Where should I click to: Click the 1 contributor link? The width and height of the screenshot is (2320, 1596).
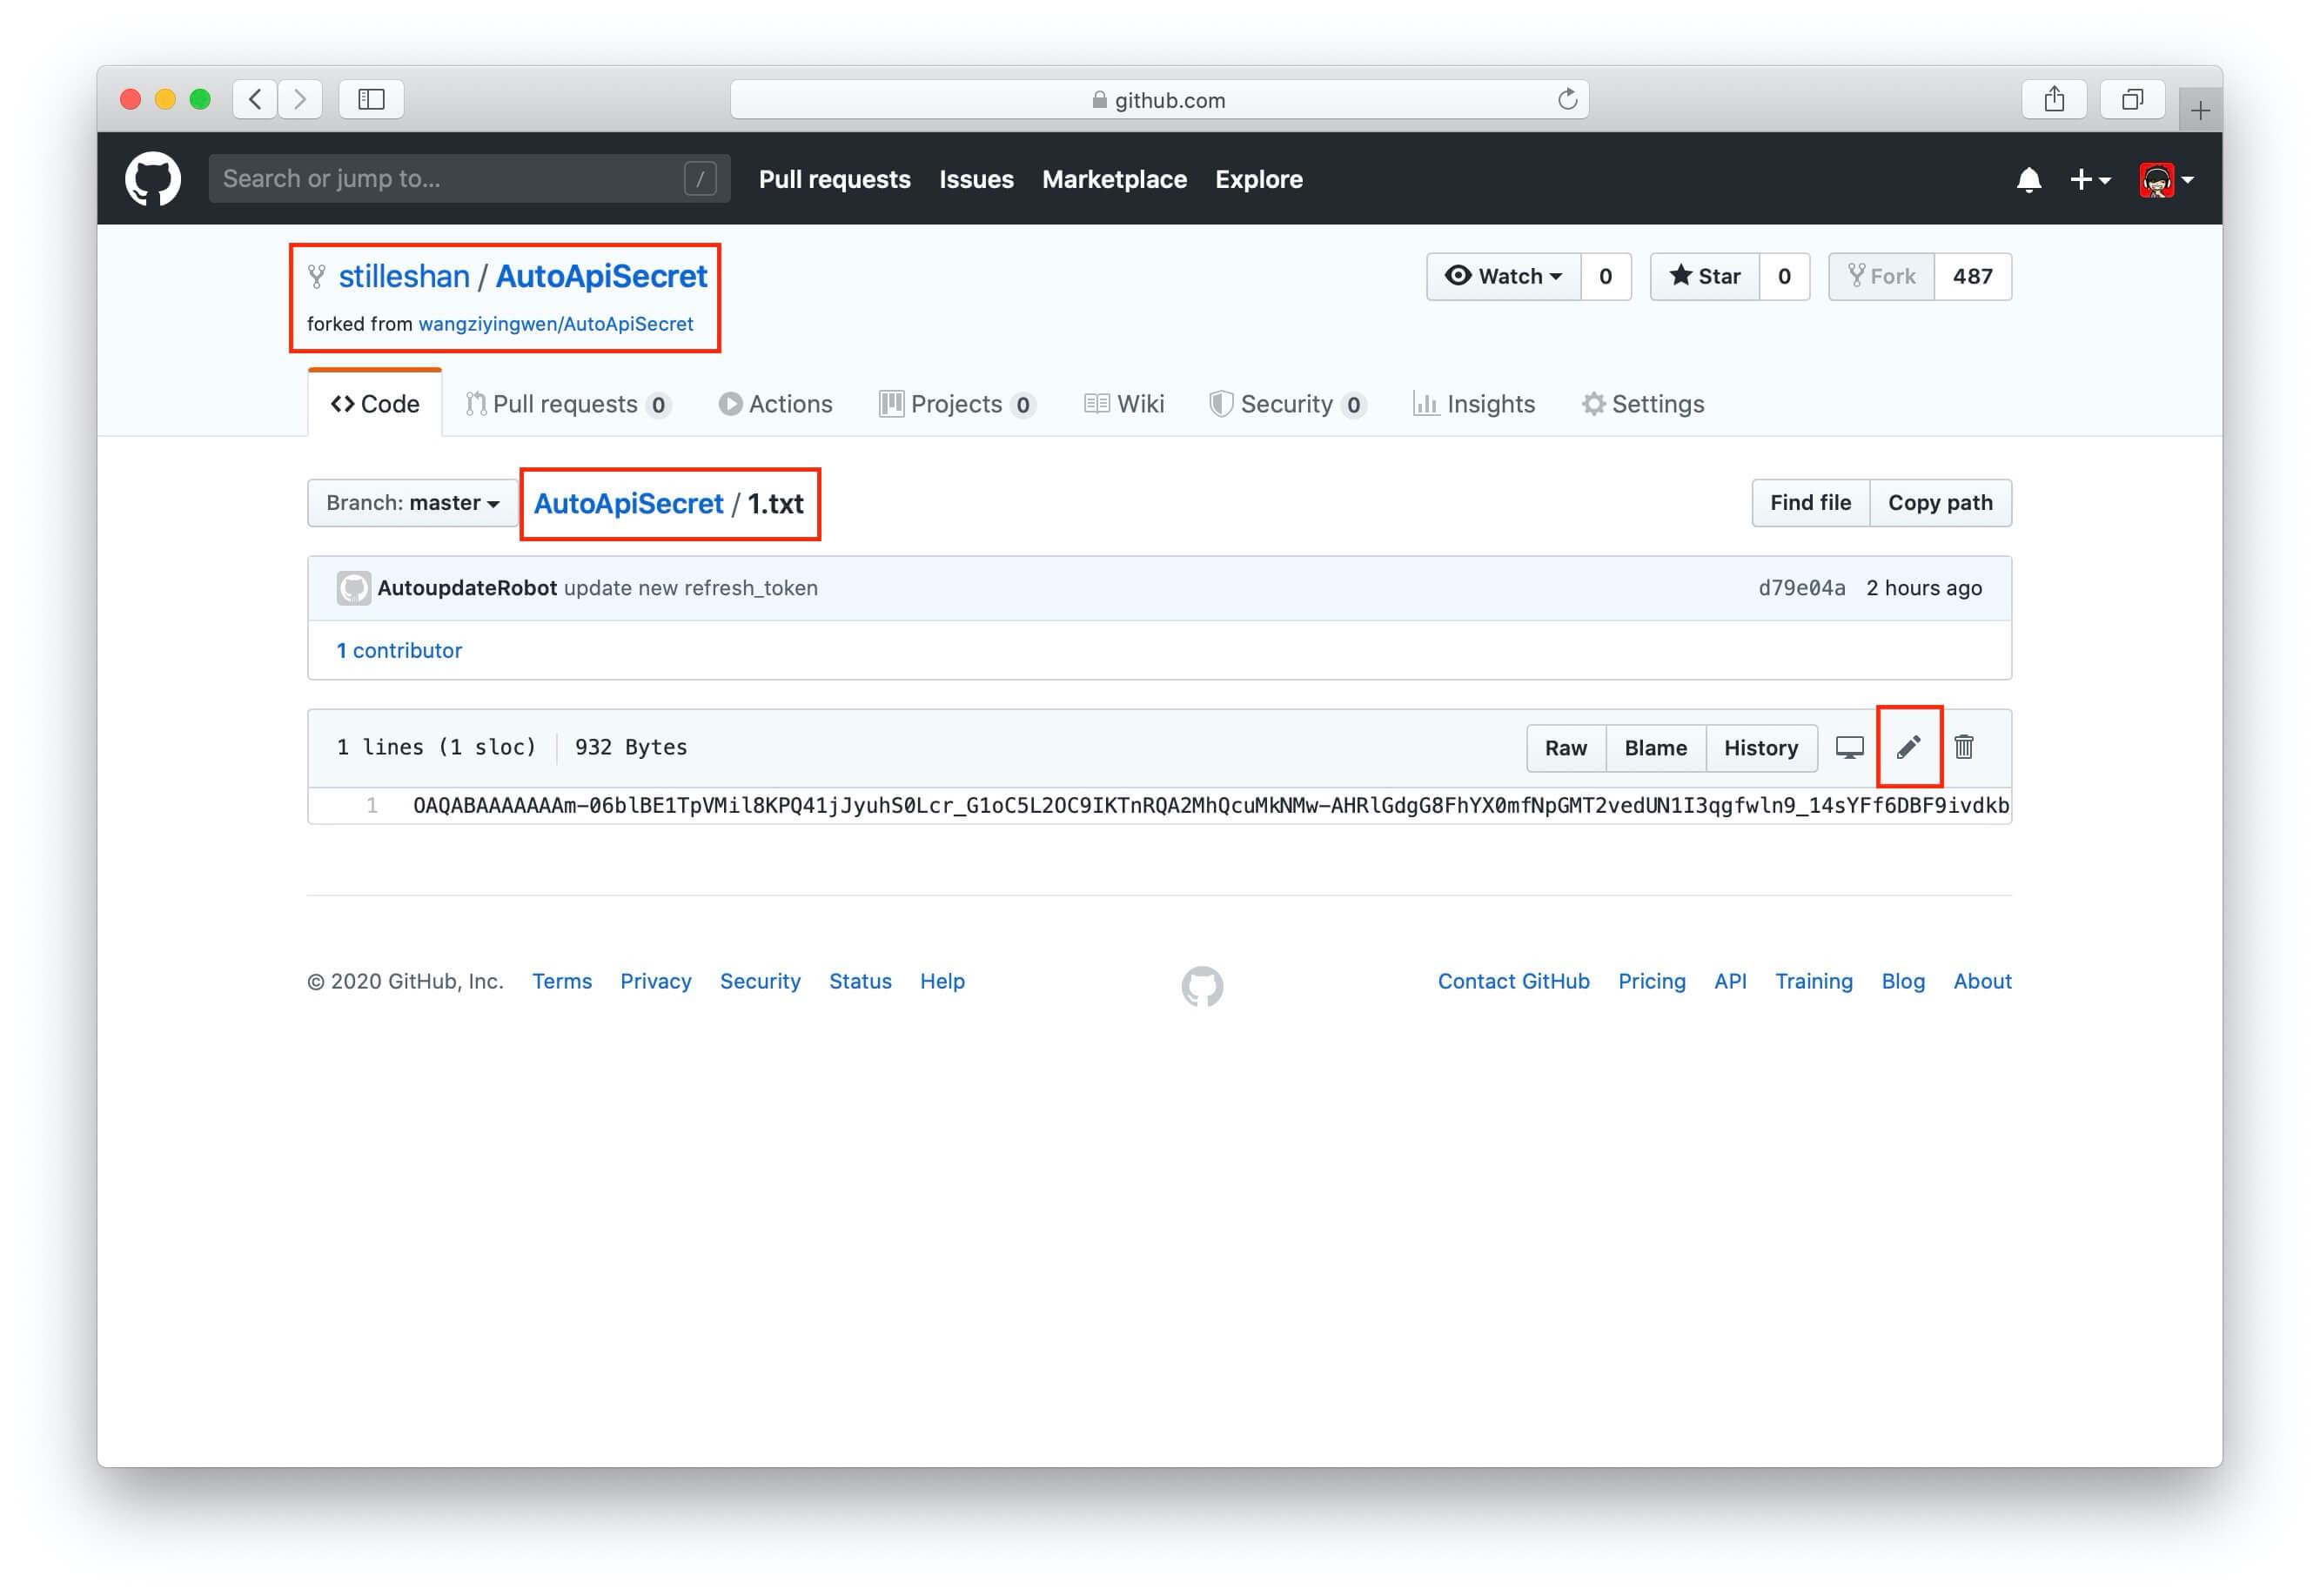tap(399, 651)
